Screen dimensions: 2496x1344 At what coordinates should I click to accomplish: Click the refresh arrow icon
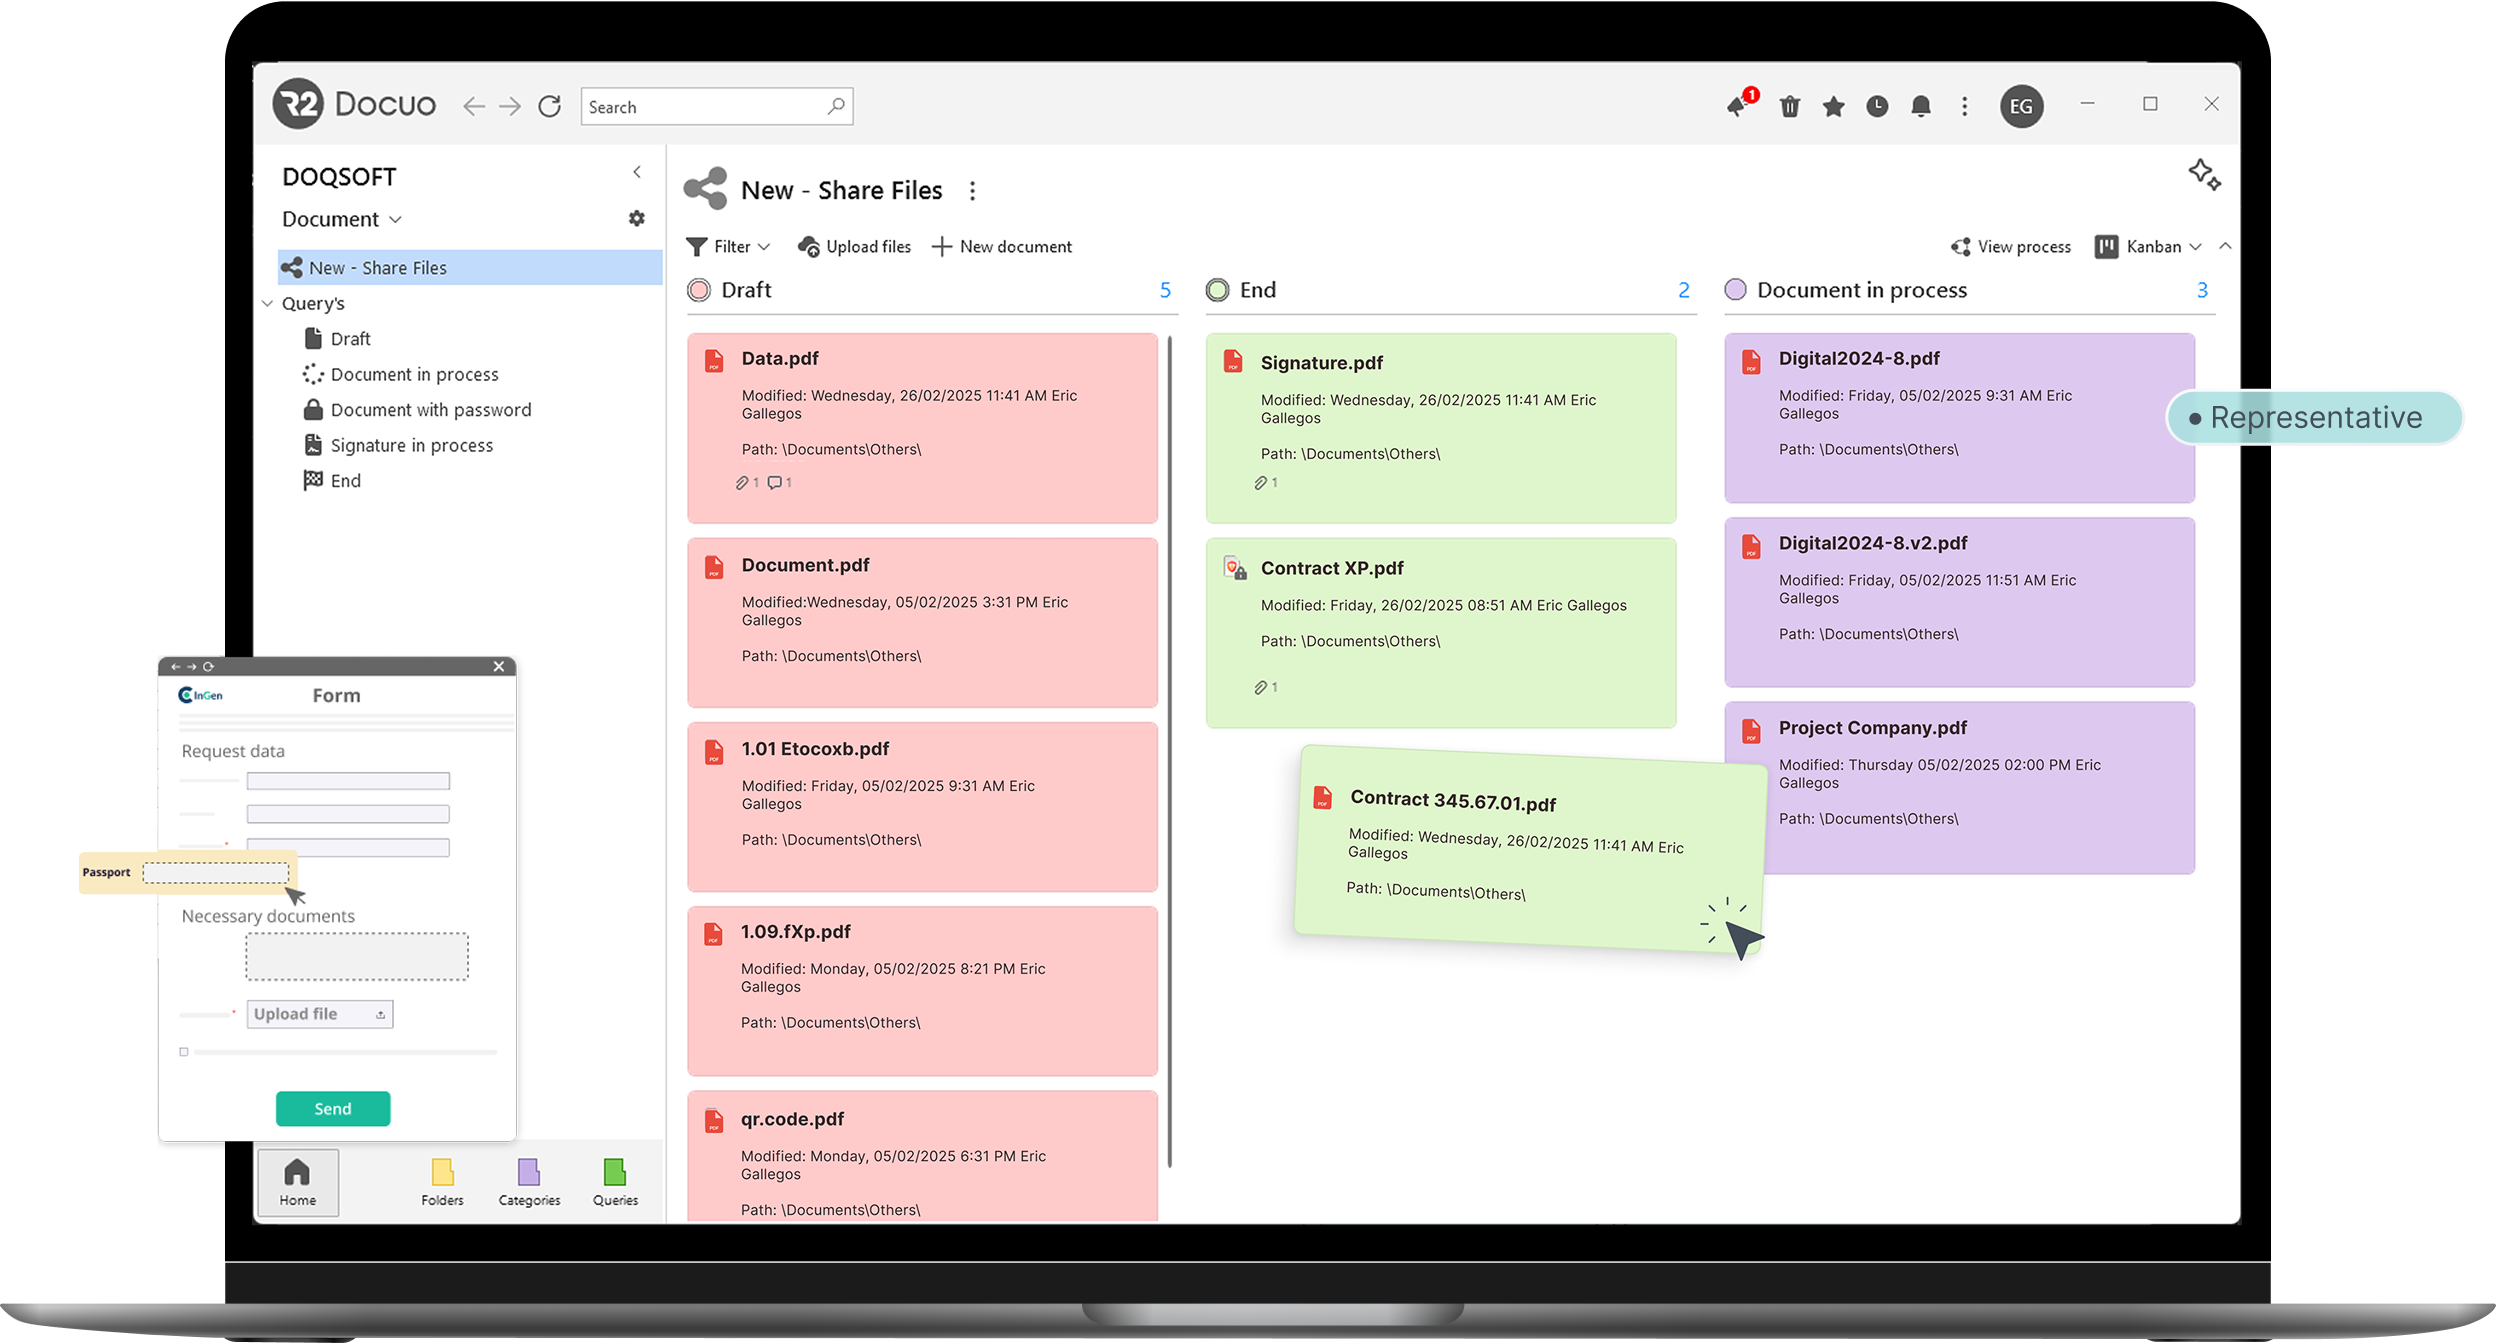point(550,106)
